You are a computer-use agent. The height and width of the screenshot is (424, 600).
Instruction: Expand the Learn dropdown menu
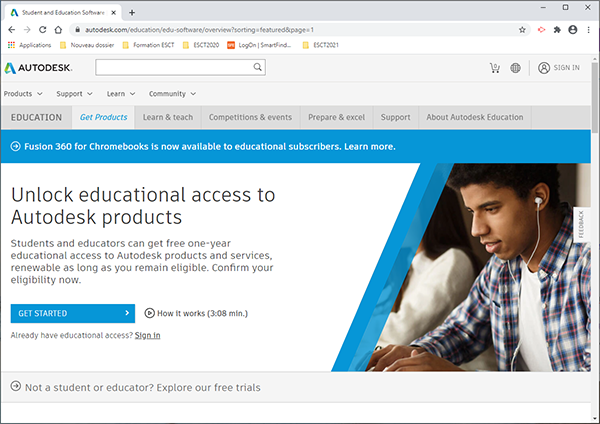(x=121, y=94)
